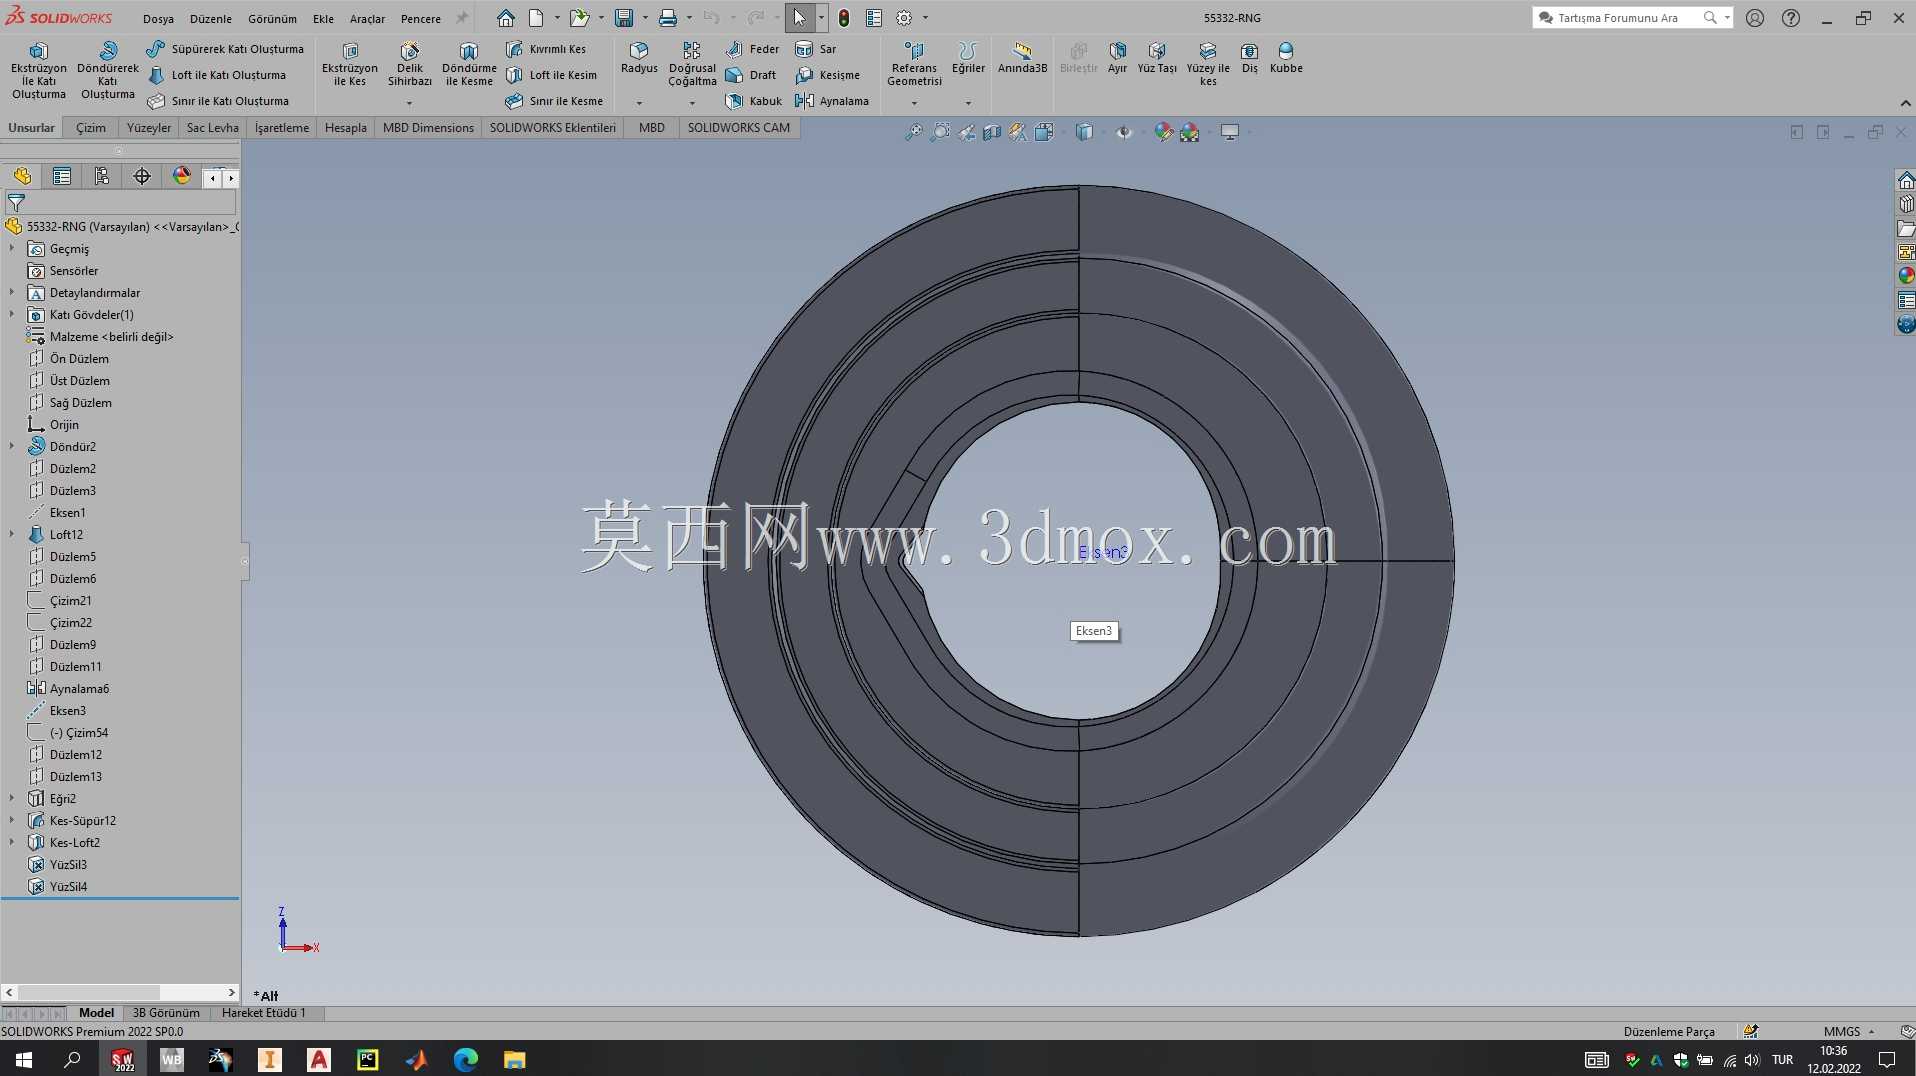The width and height of the screenshot is (1916, 1076).
Task: Switch to the Yüzeyler tab
Action: coord(149,128)
